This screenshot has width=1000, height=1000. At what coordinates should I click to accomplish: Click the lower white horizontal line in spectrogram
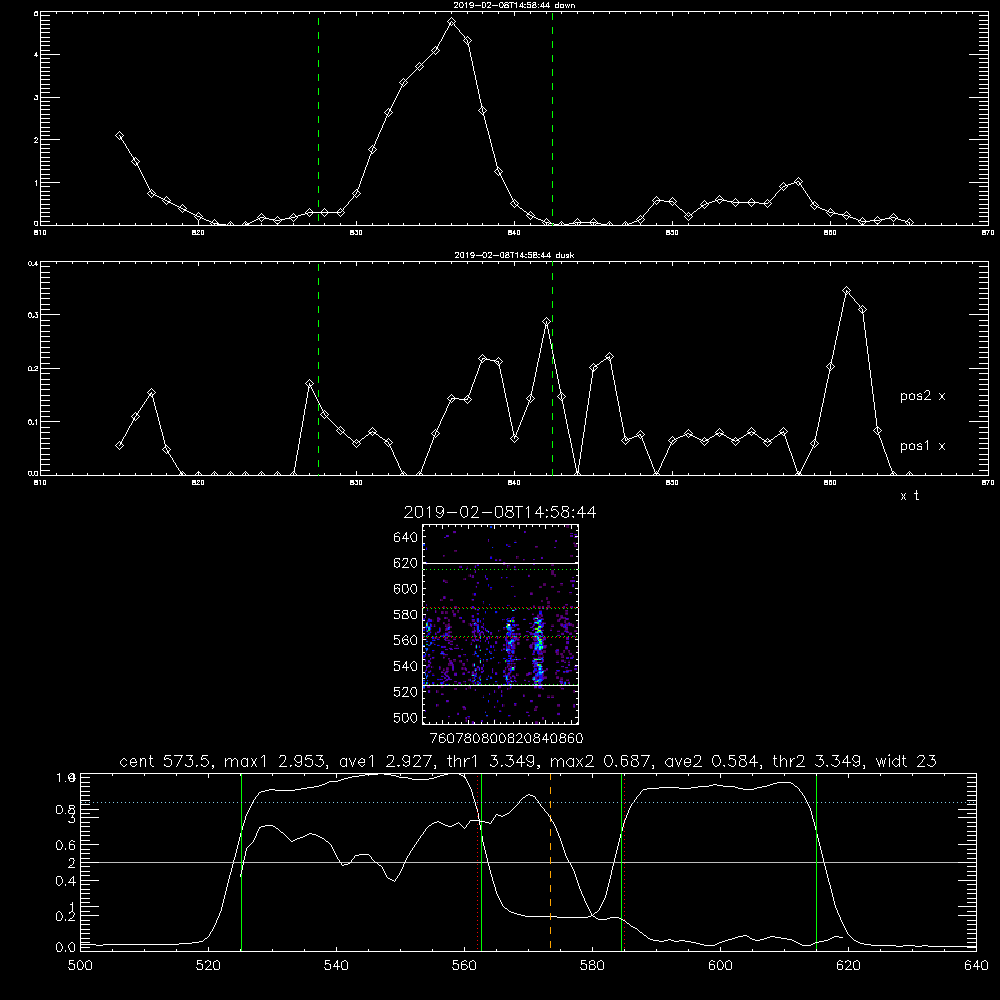(501, 685)
